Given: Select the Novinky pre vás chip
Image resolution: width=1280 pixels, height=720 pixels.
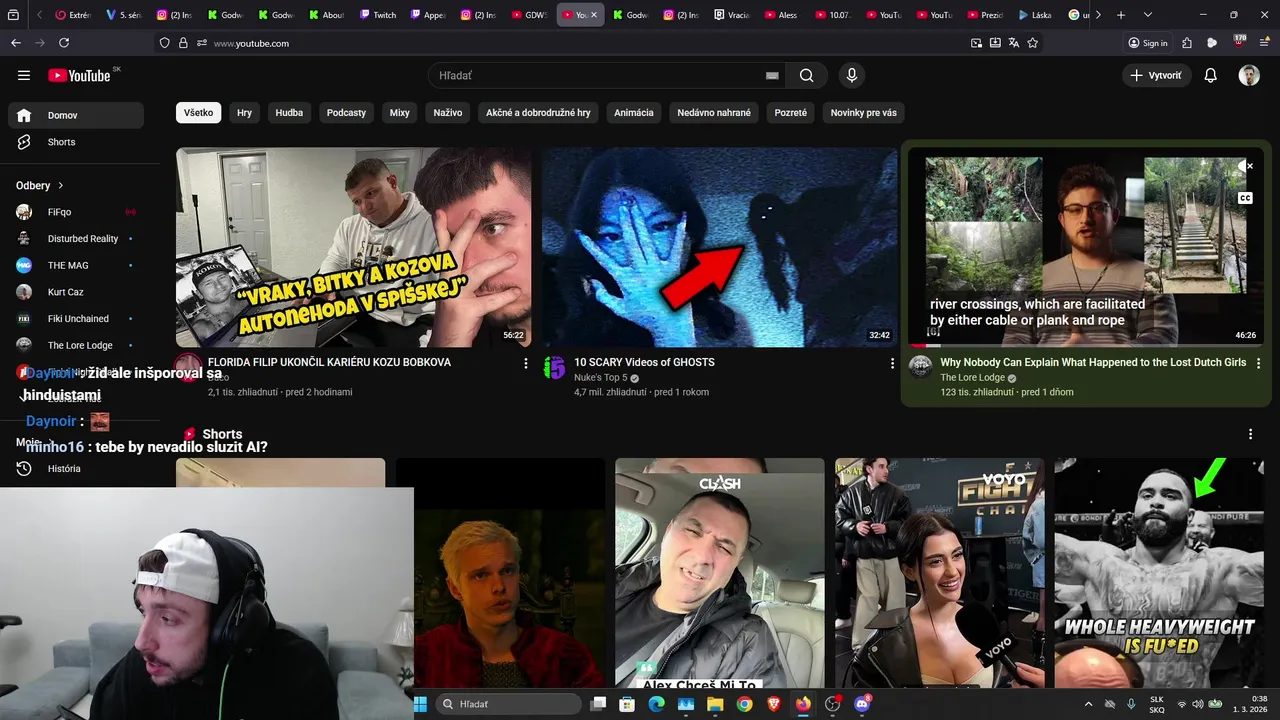Looking at the screenshot, I should [863, 113].
